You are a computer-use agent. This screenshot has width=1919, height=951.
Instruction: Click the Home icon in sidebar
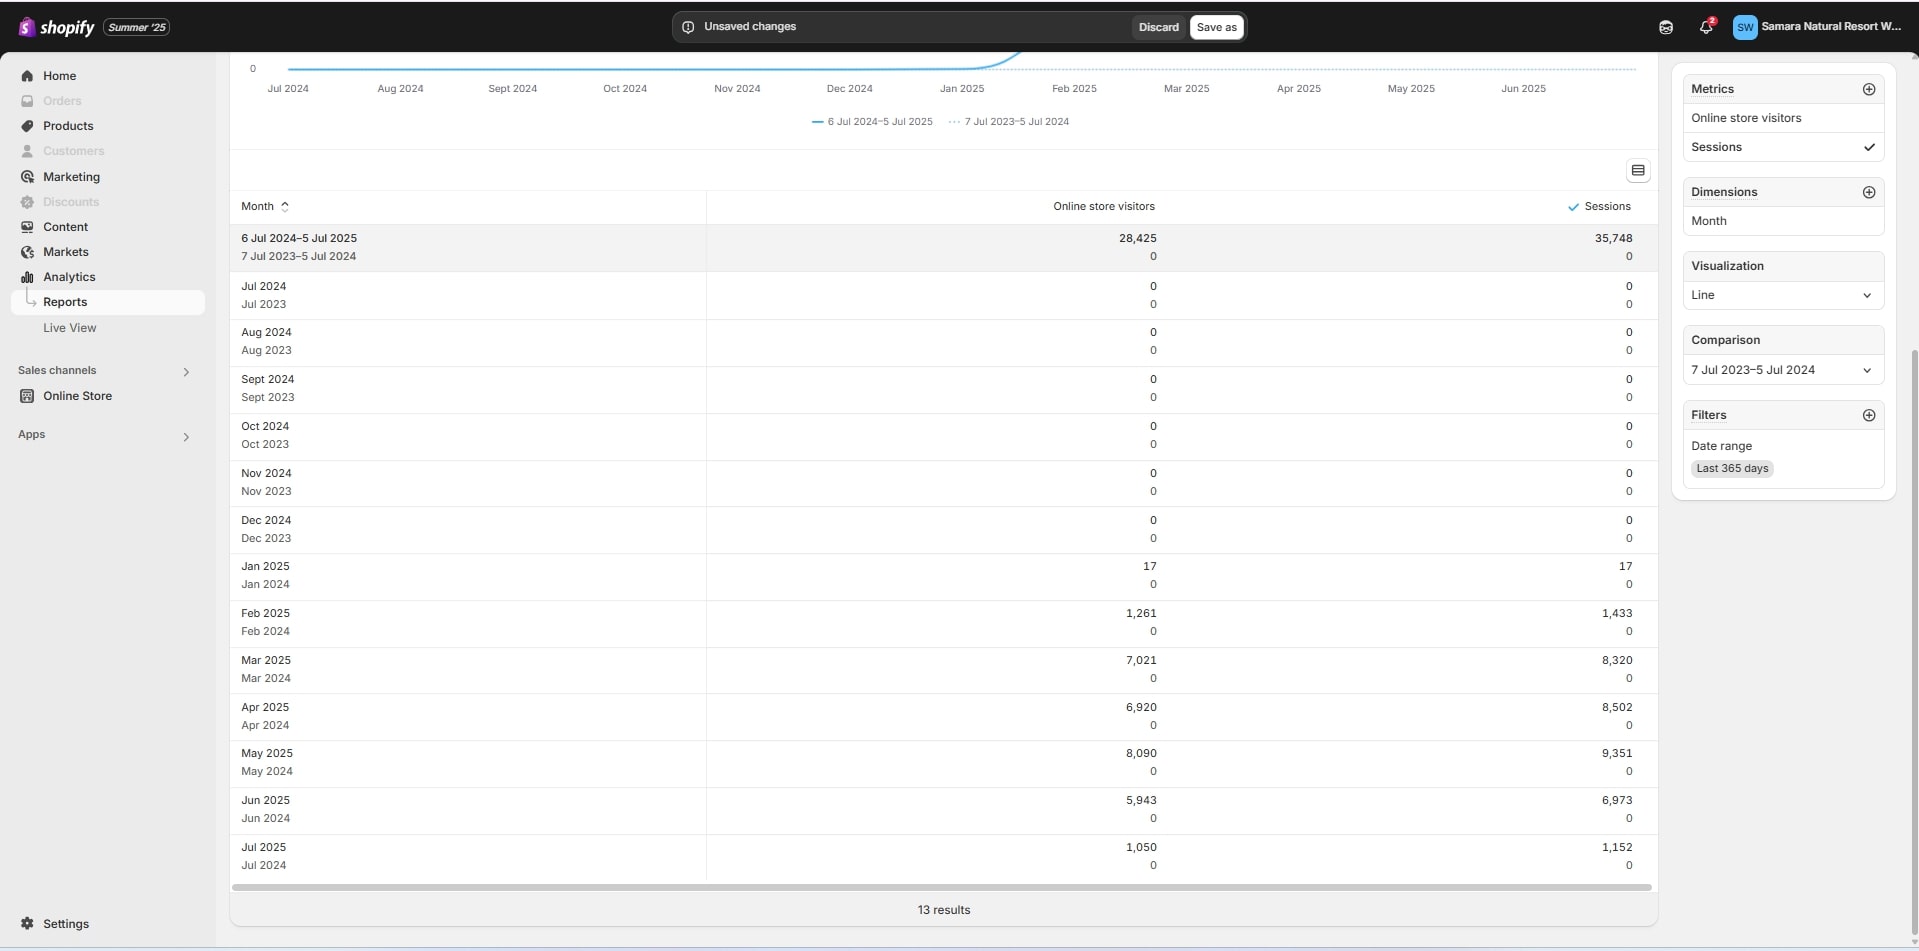point(27,76)
